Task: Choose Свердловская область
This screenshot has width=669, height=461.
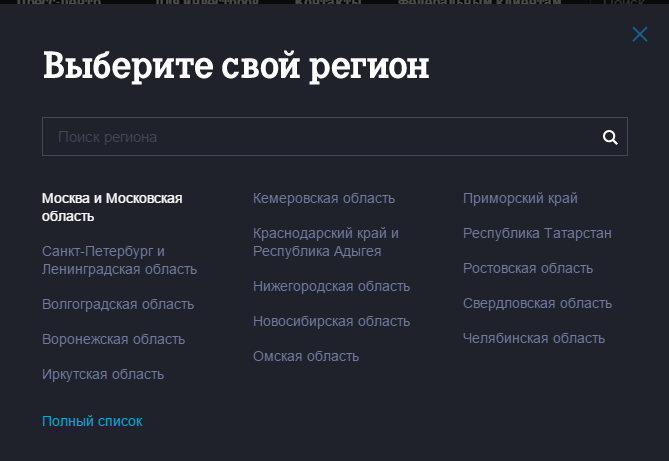Action: (537, 303)
